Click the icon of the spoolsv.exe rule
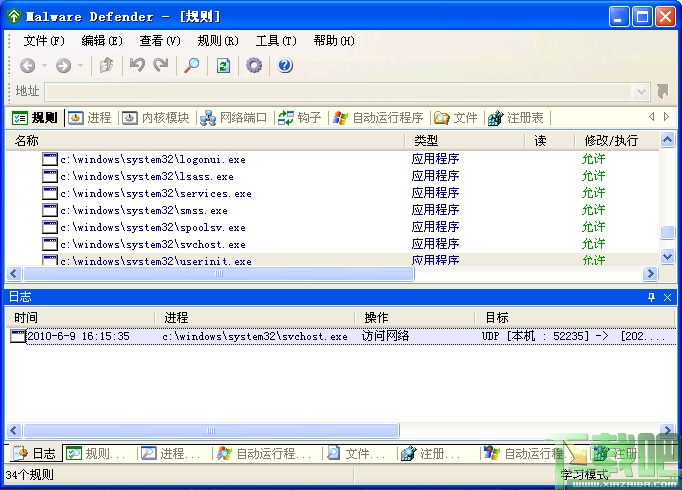This screenshot has width=682, height=490. pos(50,227)
